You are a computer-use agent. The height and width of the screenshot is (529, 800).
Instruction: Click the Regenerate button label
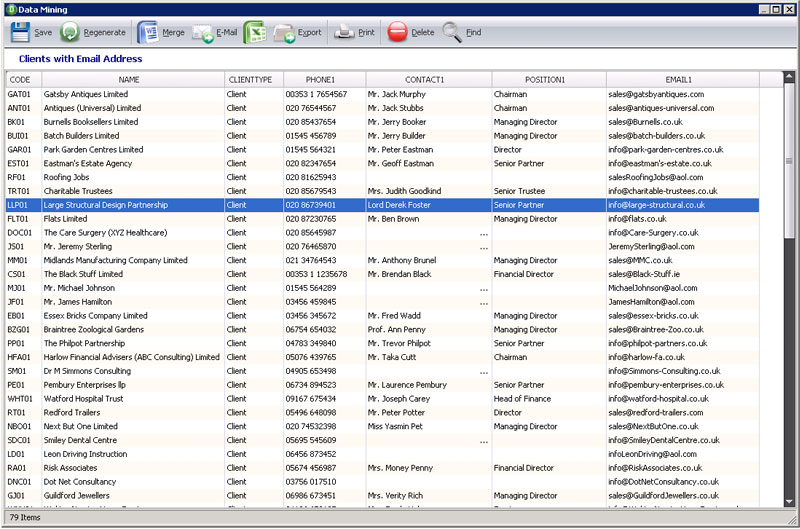click(105, 32)
